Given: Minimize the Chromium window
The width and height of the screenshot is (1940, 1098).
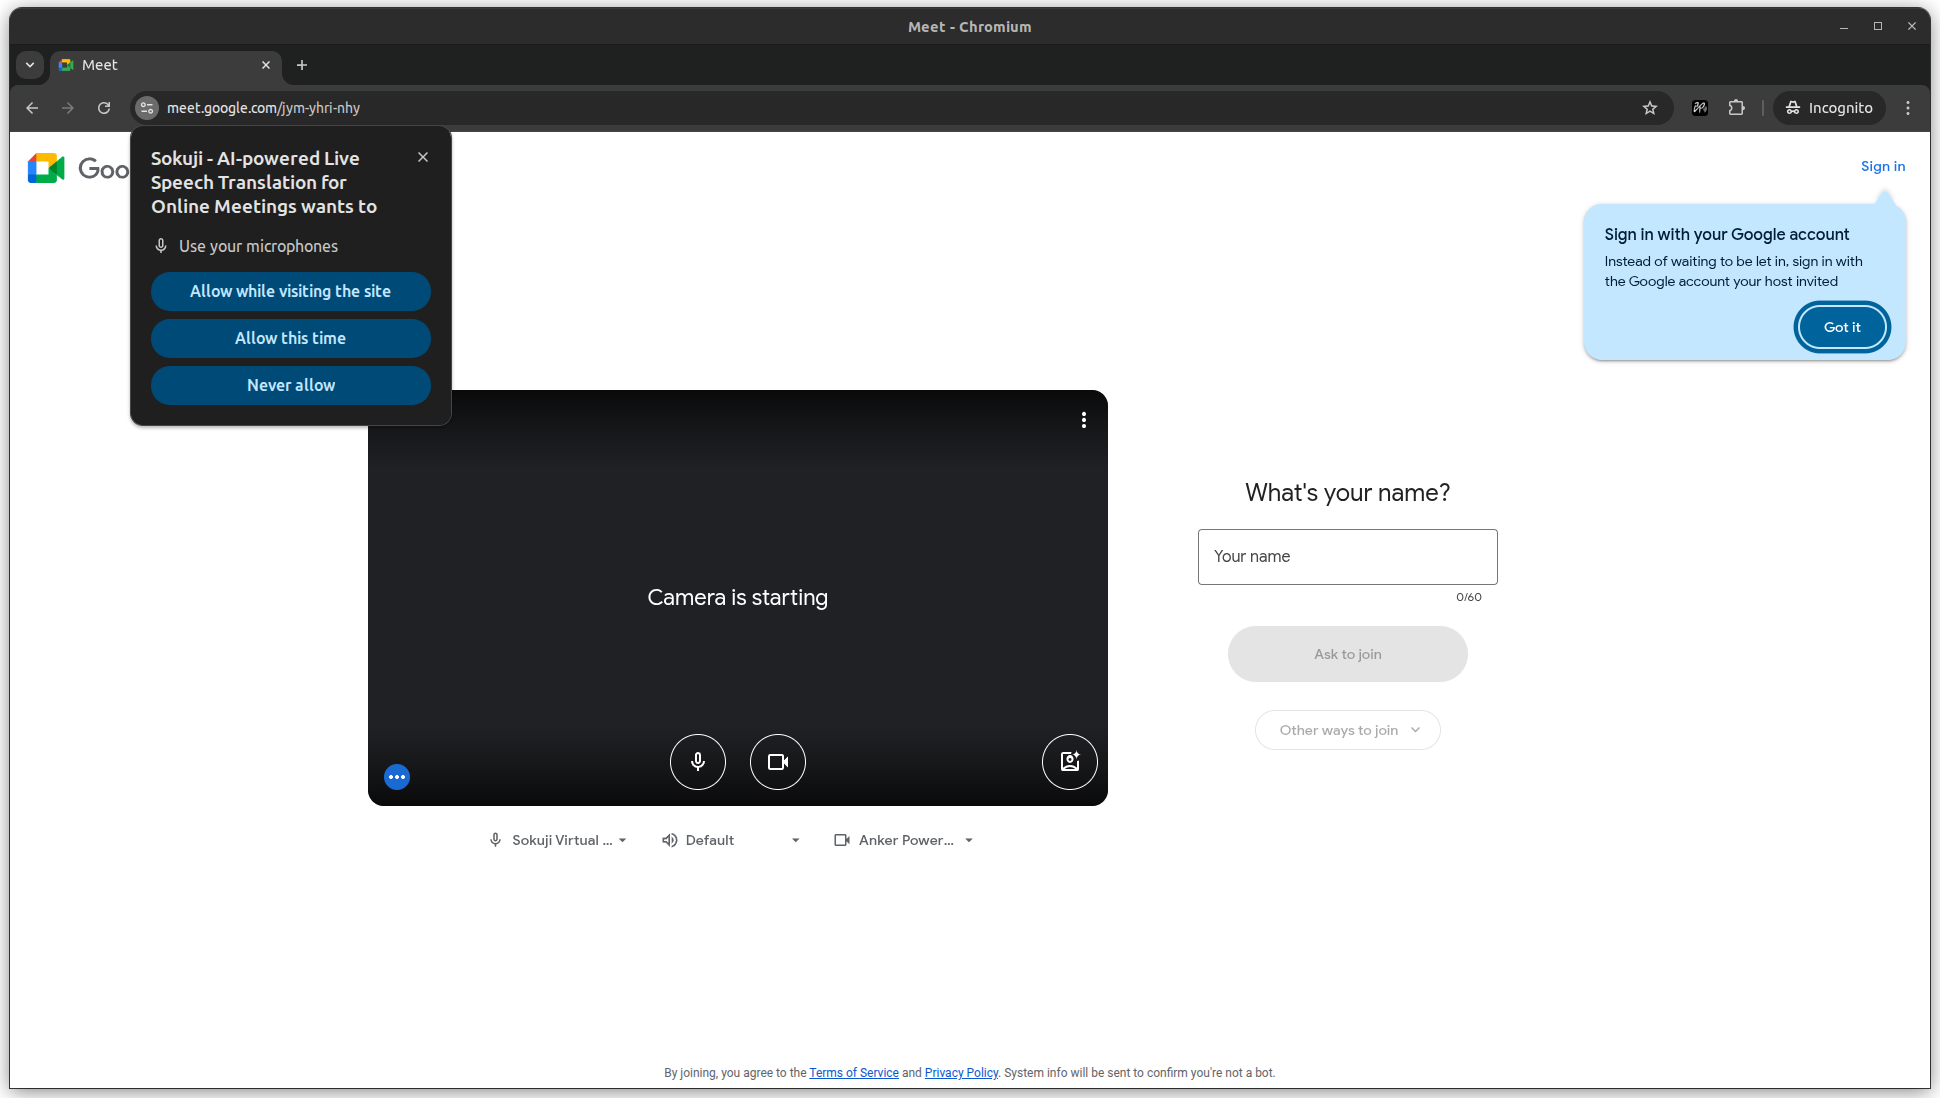Looking at the screenshot, I should [1844, 27].
